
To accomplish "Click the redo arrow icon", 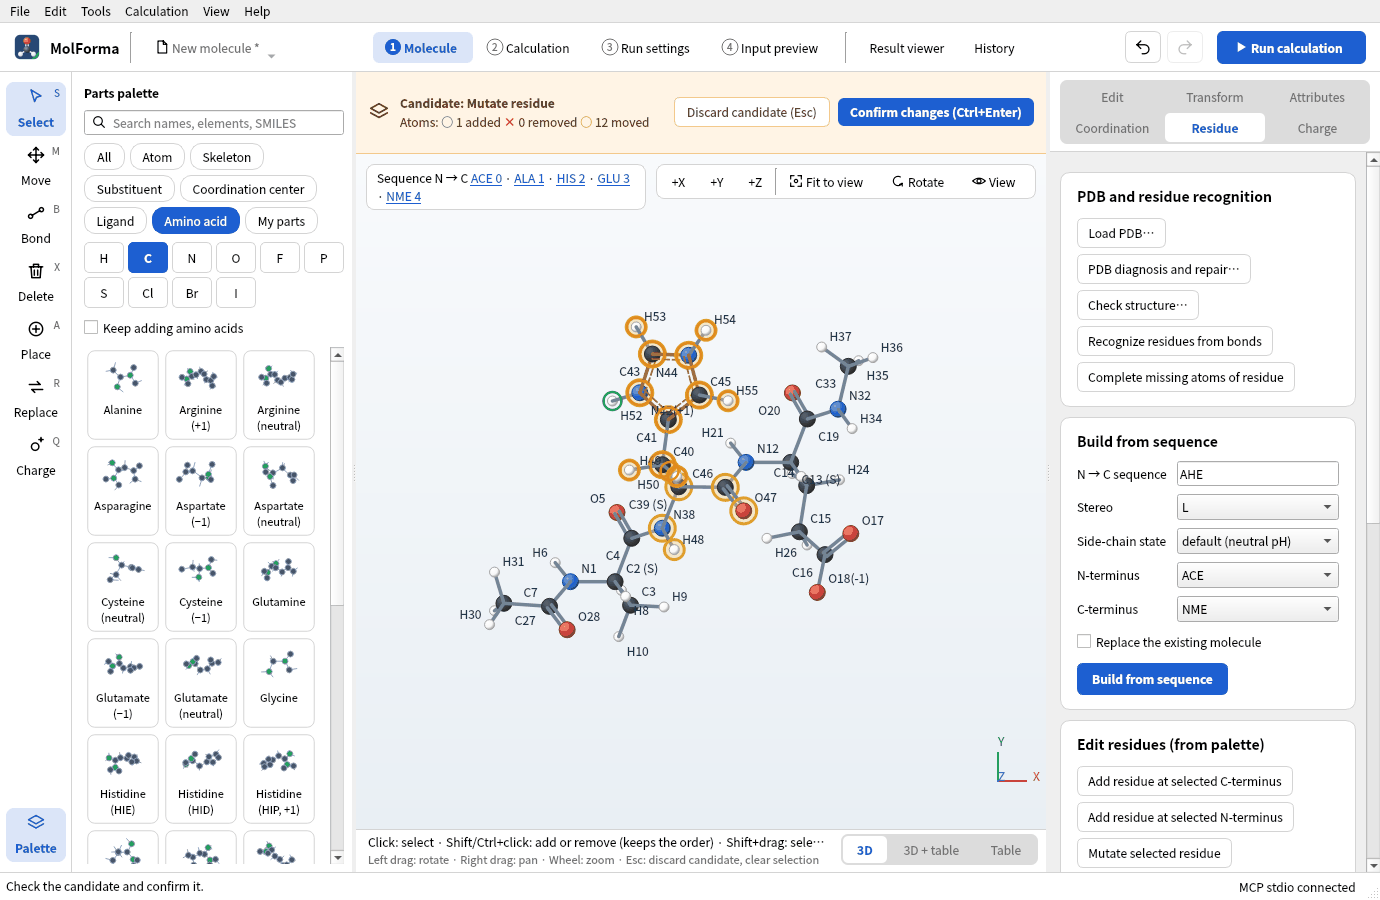I will click(1185, 48).
